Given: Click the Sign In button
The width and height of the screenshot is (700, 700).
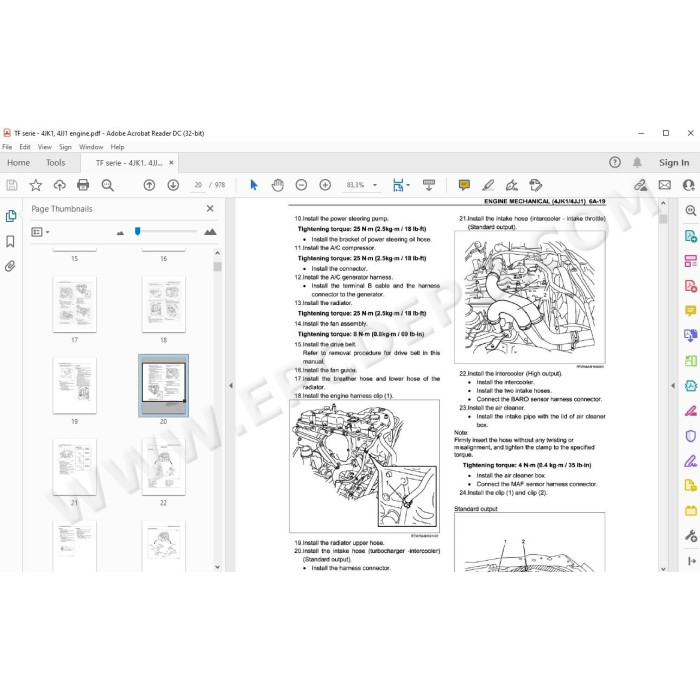Looking at the screenshot, I should pos(674,162).
